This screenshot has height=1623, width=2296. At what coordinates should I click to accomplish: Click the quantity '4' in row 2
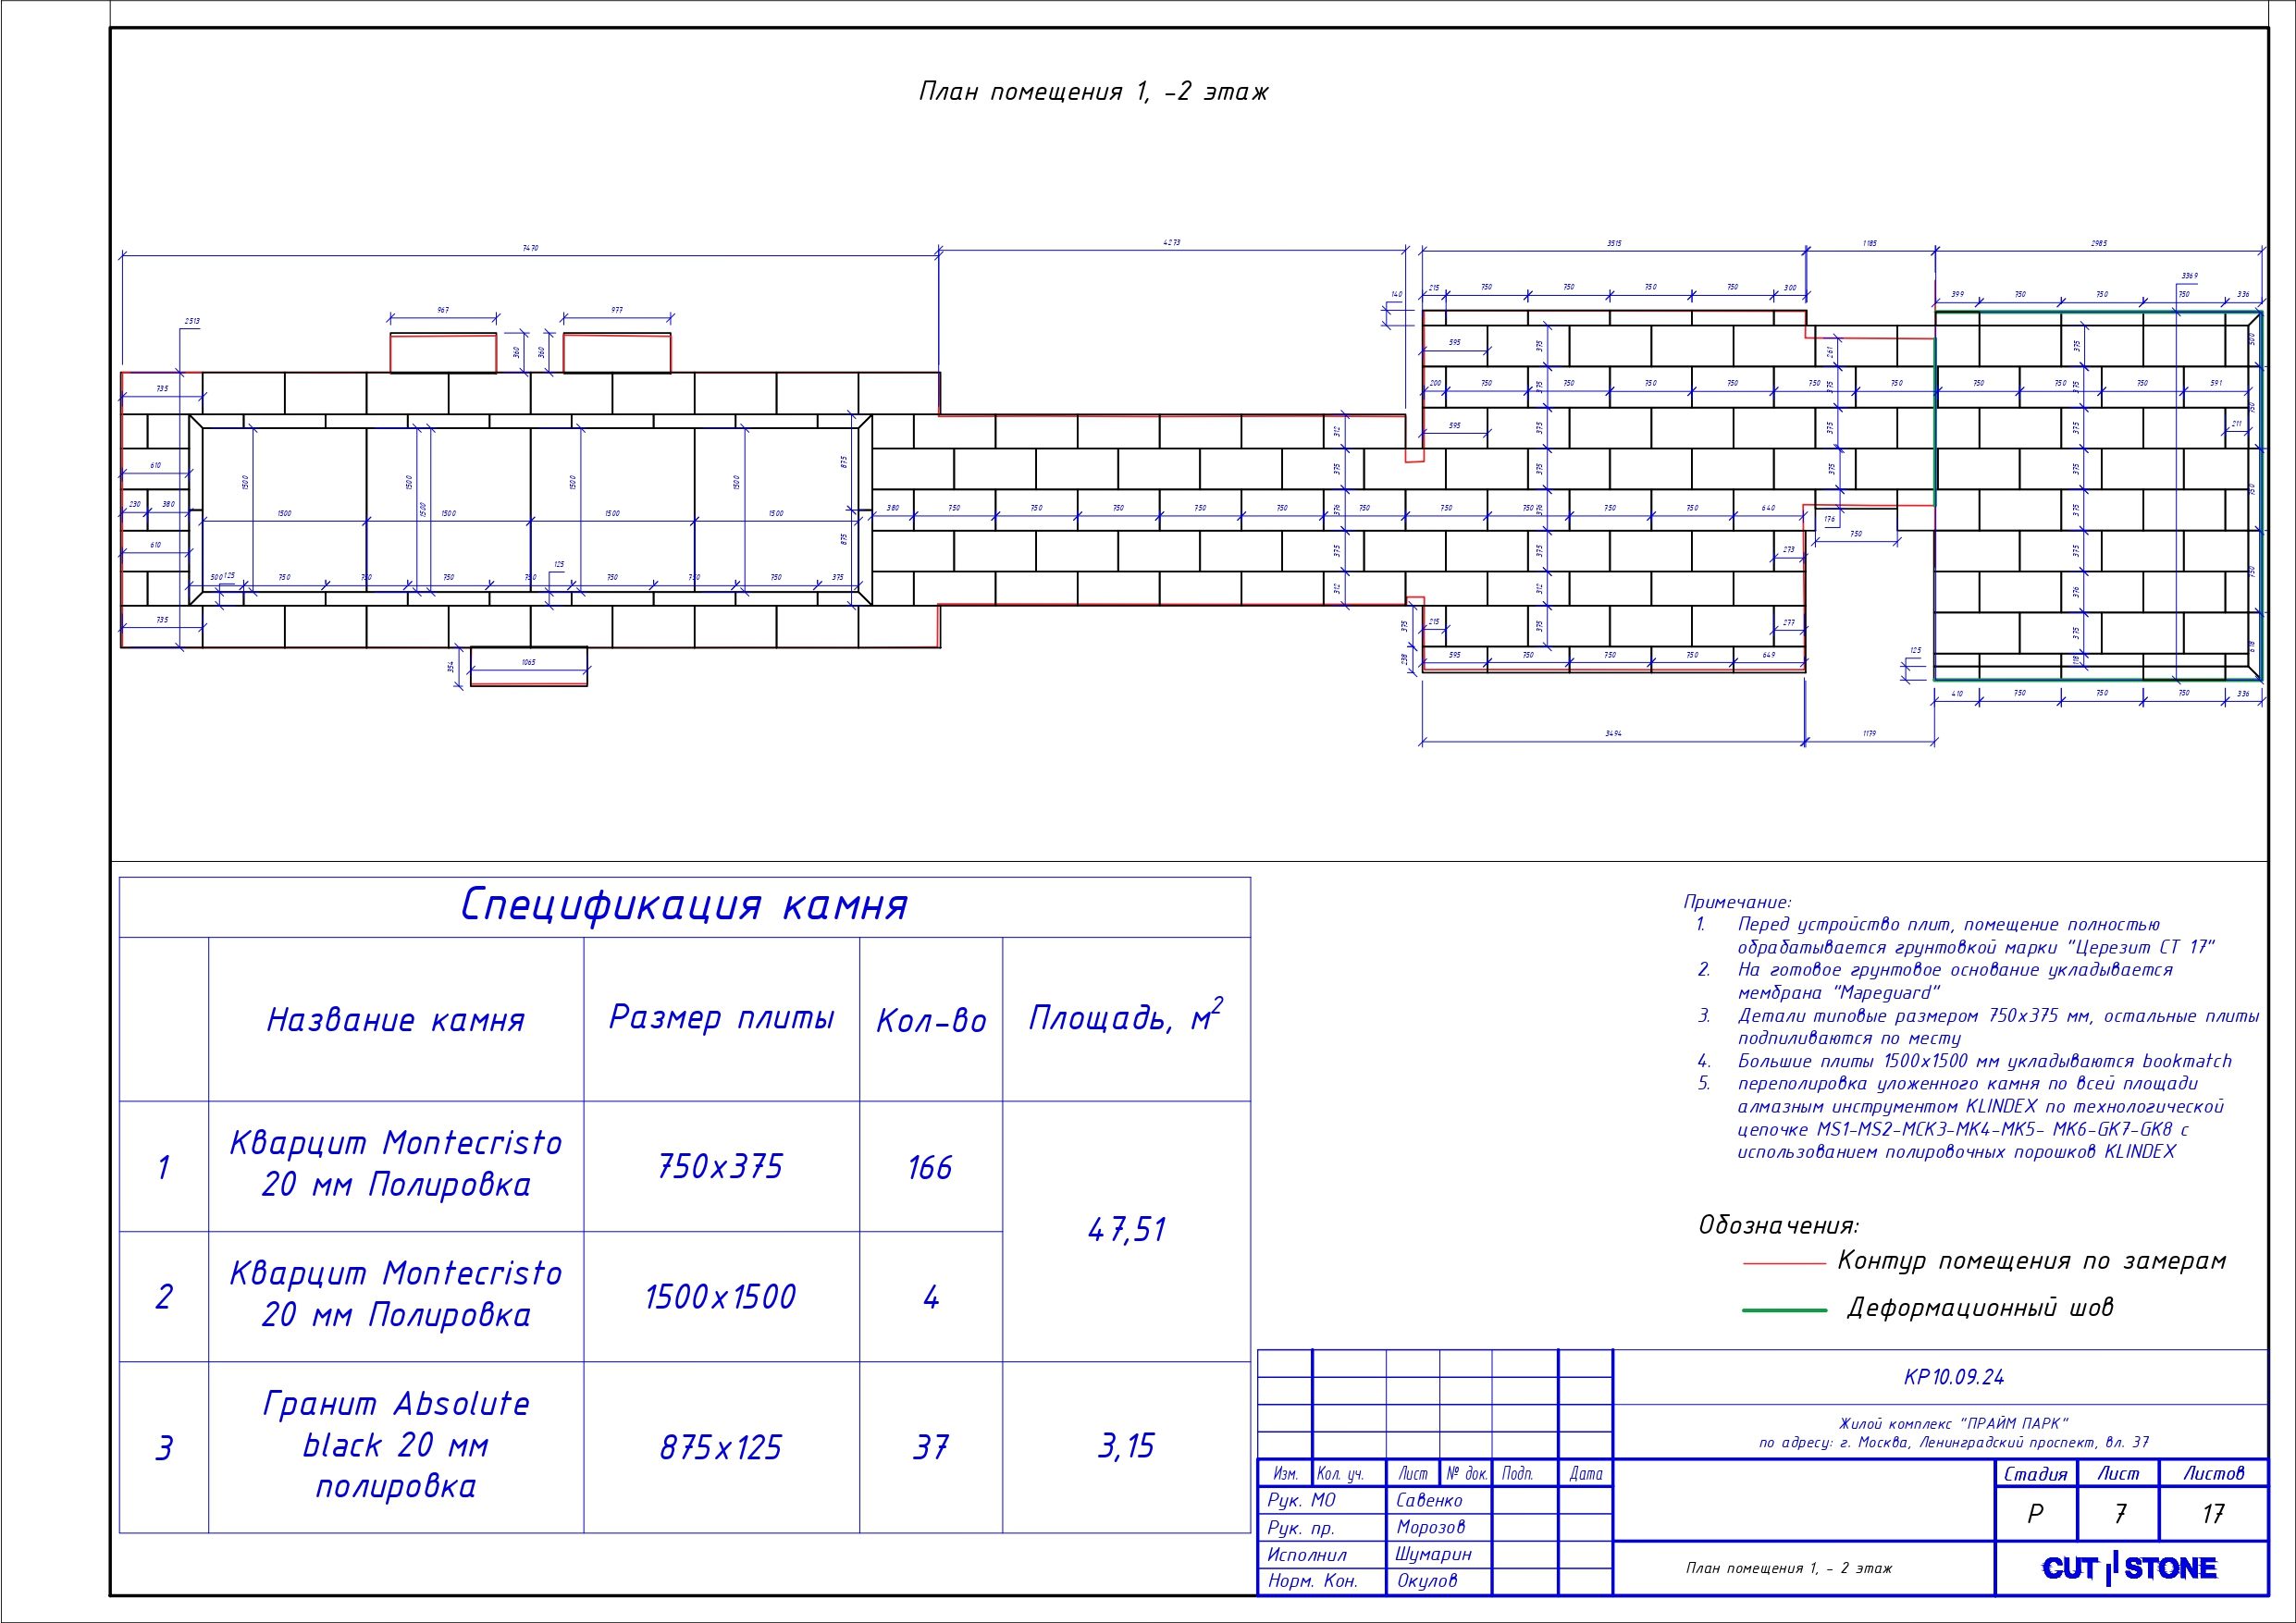click(931, 1297)
